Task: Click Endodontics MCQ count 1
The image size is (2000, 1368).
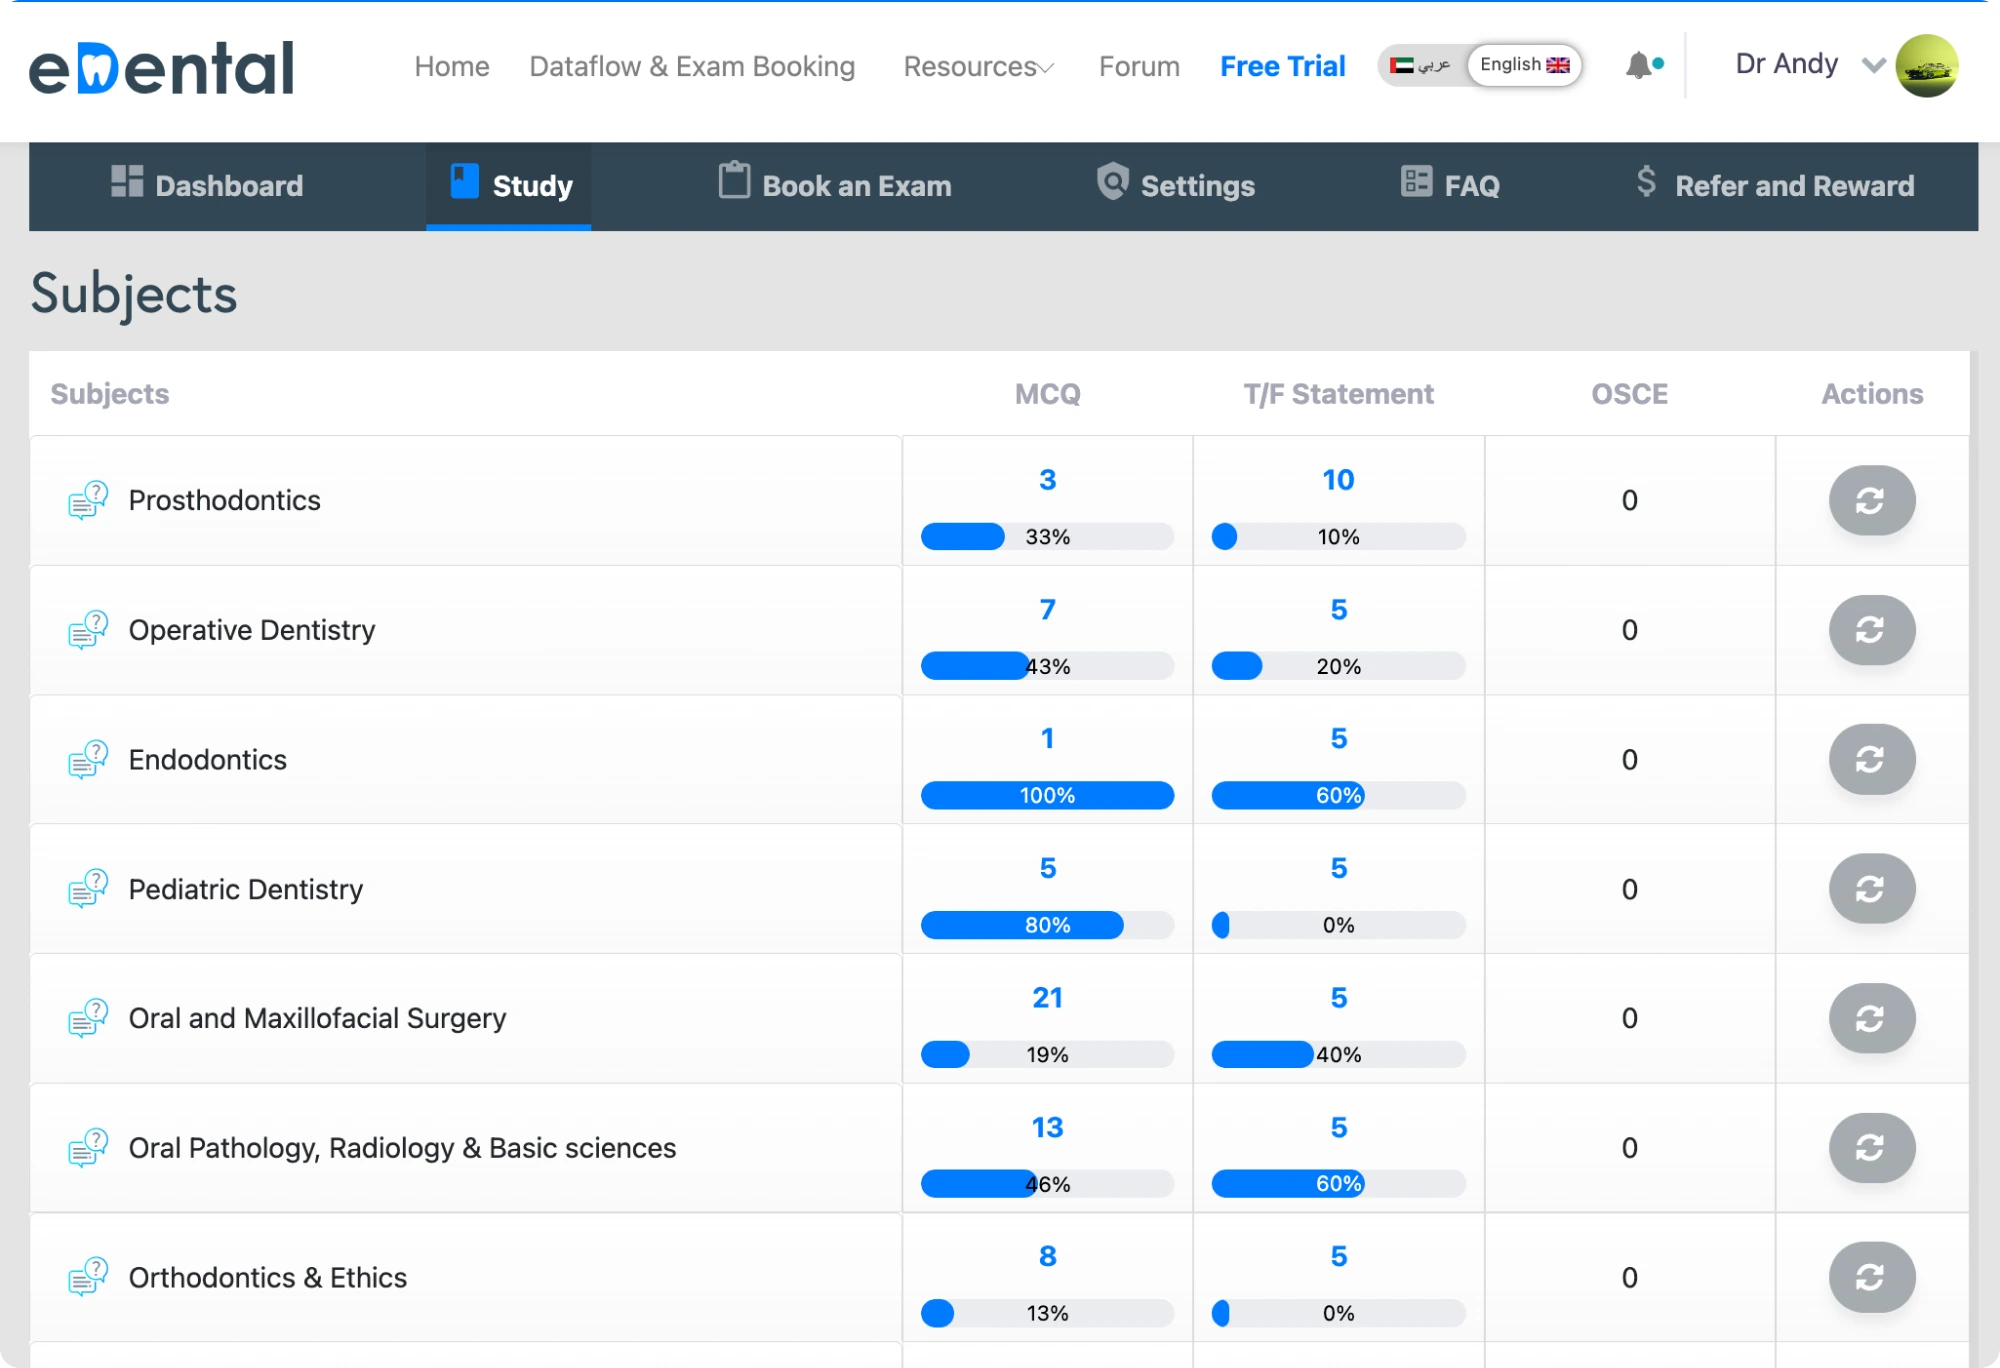Action: point(1047,738)
